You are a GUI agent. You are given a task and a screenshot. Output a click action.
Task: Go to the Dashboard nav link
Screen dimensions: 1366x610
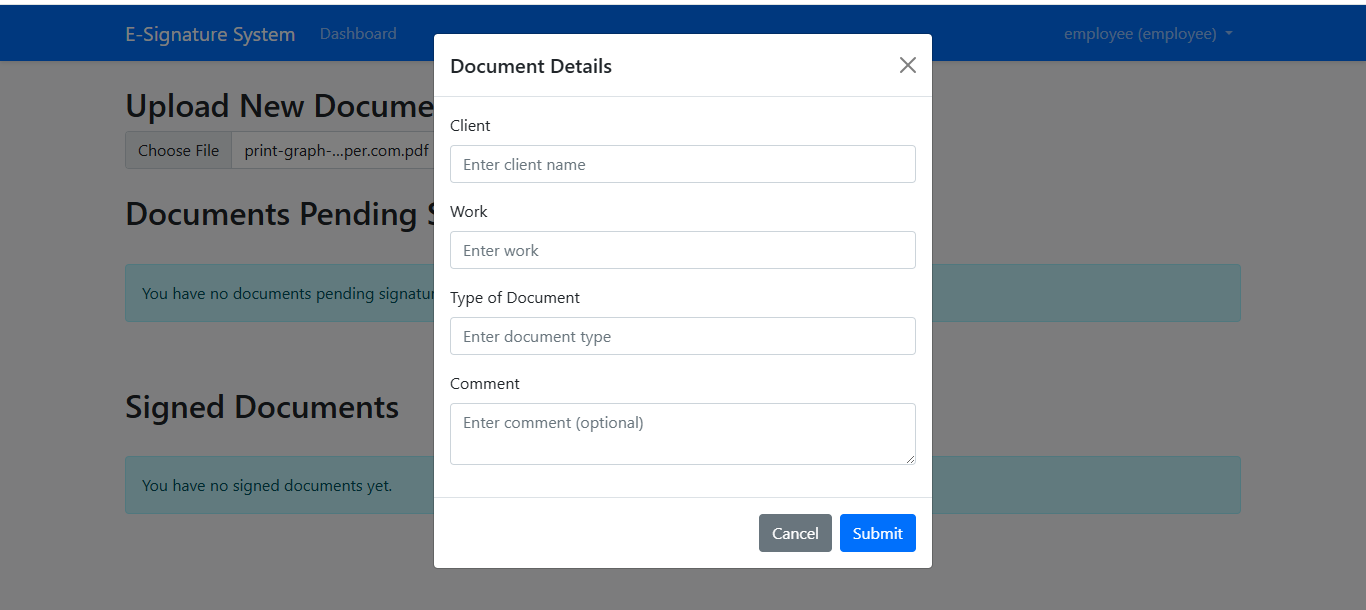click(358, 34)
